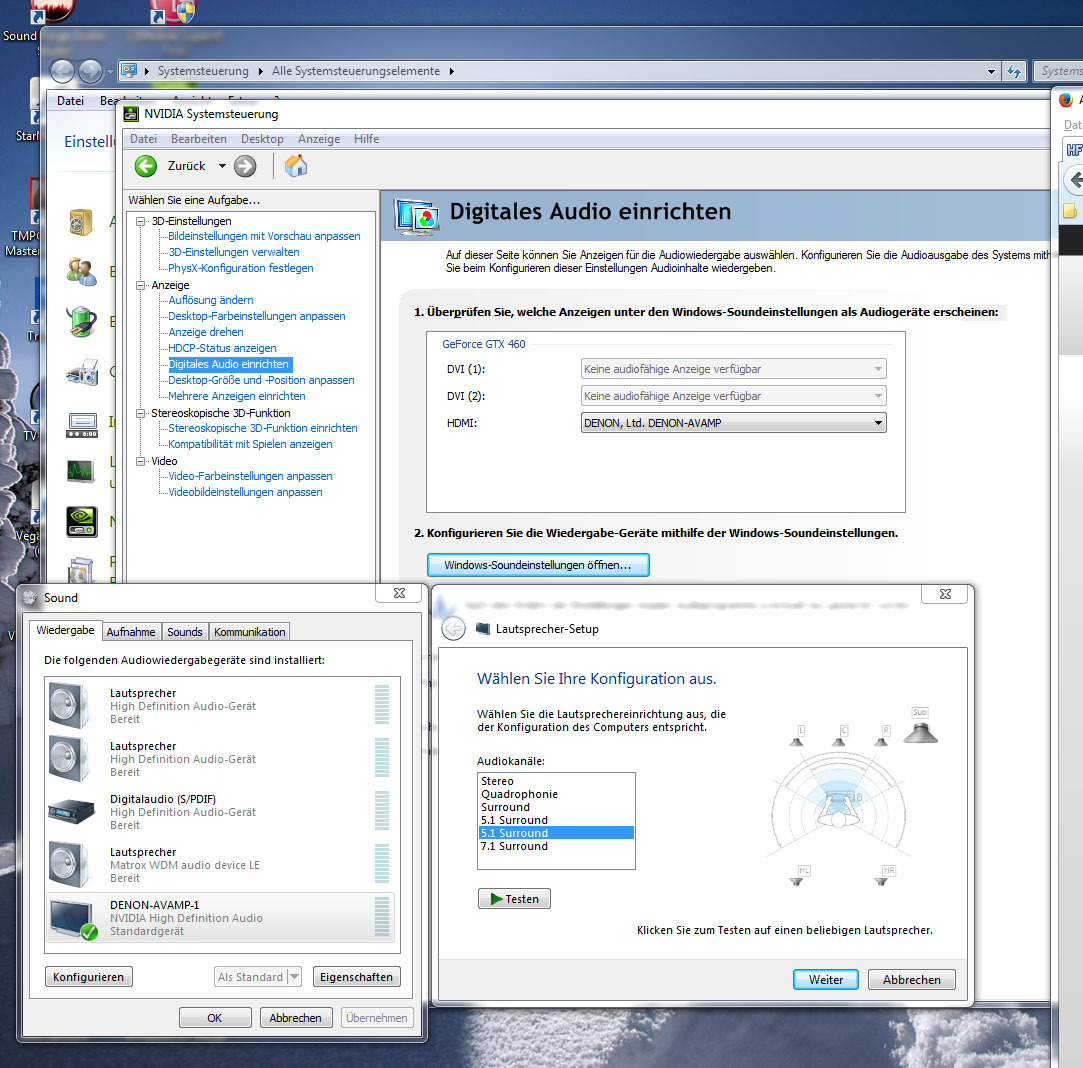Open the Hilfe menu
The width and height of the screenshot is (1083, 1068).
367,139
